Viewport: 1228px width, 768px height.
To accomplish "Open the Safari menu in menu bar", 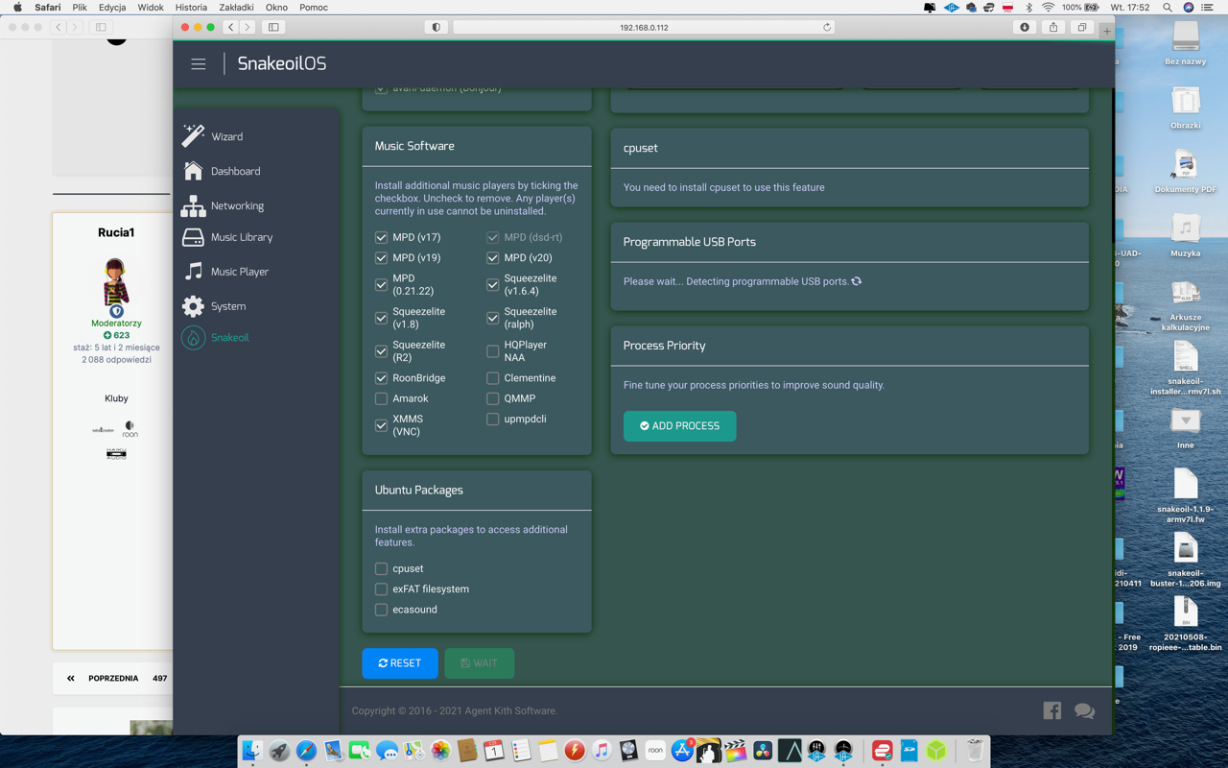I will click(47, 7).
